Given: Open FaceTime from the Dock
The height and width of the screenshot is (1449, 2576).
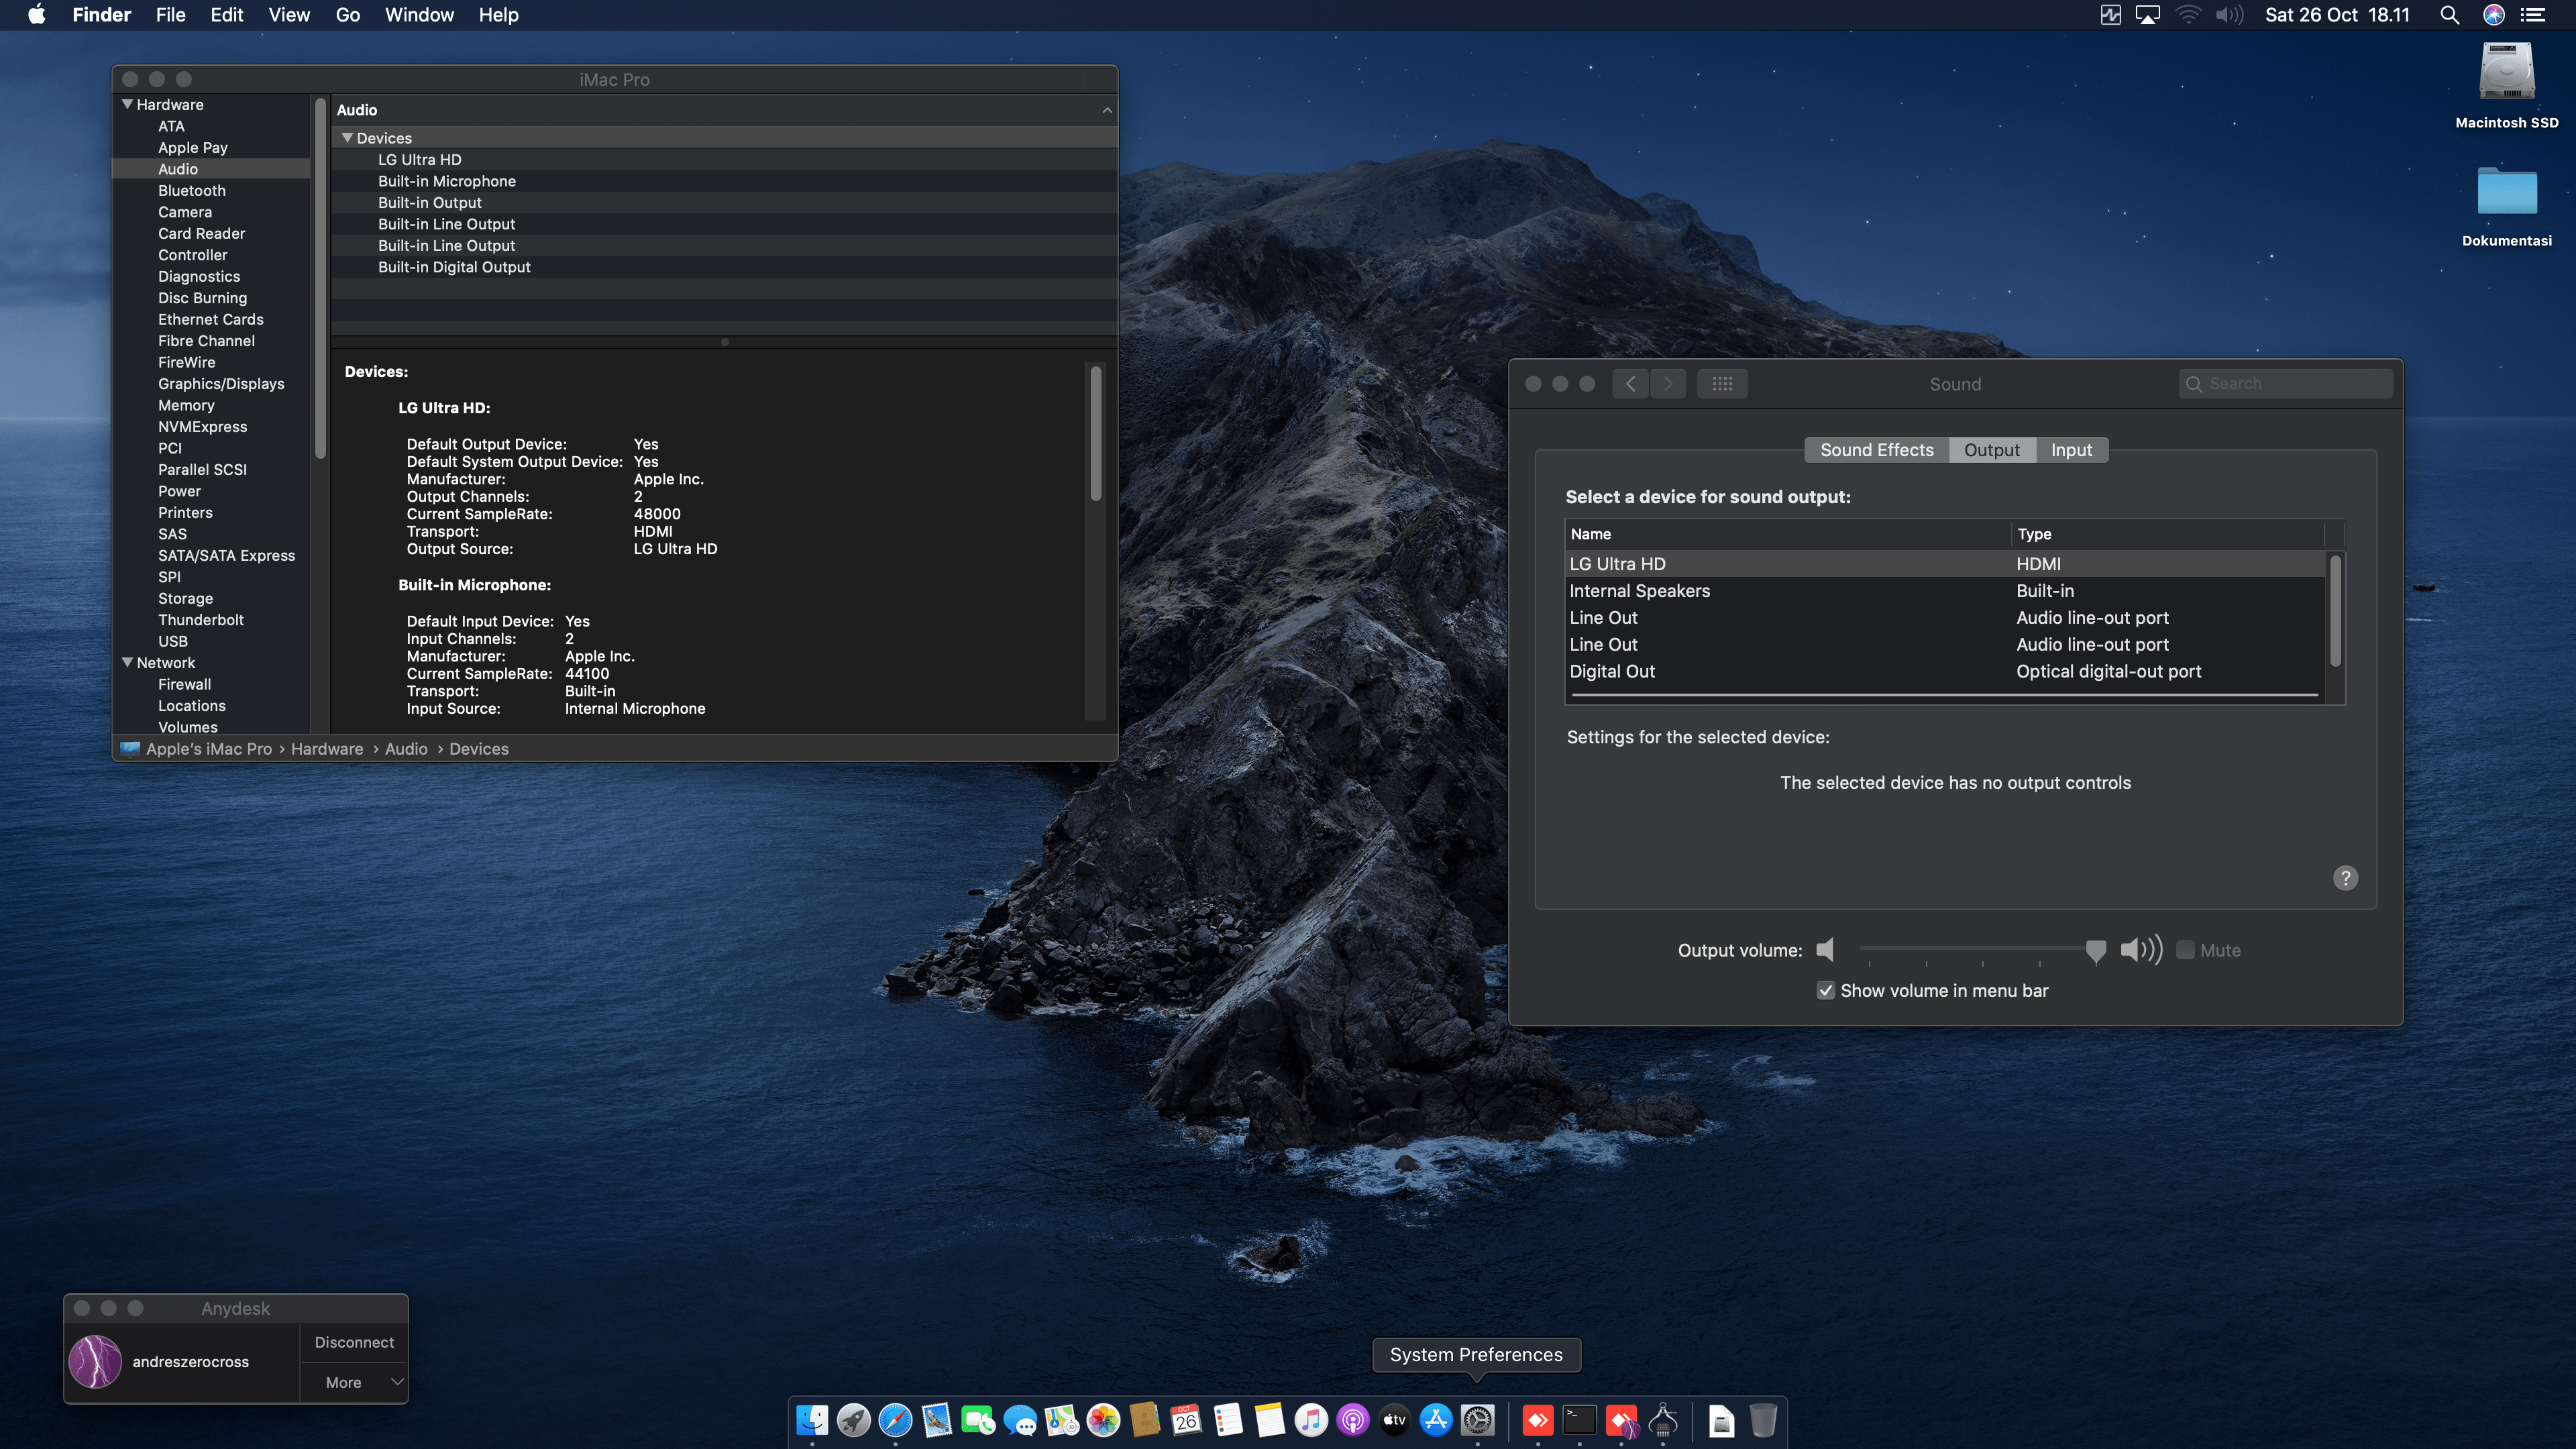Looking at the screenshot, I should [x=978, y=1419].
